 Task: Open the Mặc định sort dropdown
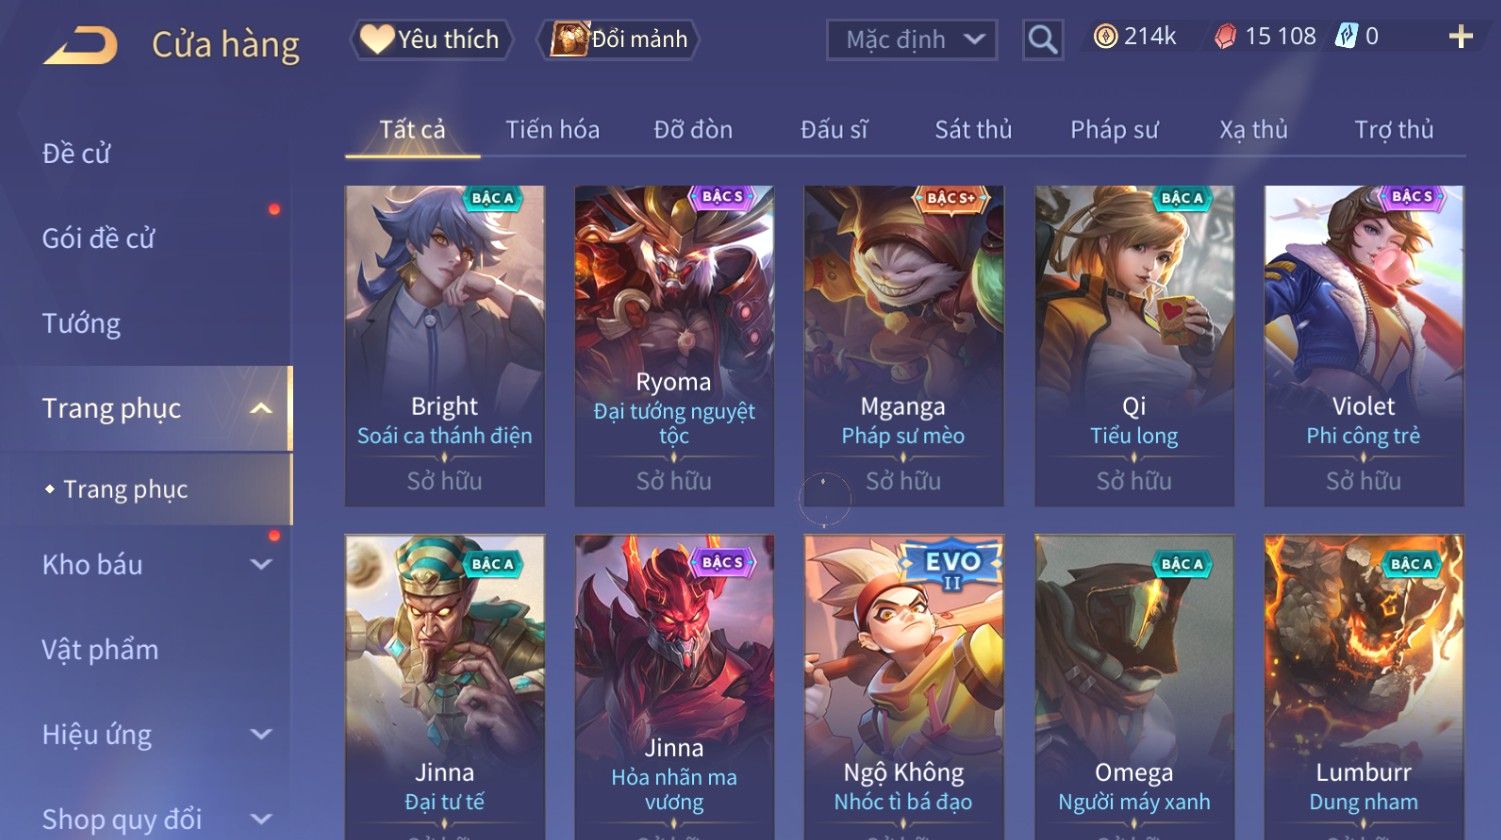(x=912, y=40)
